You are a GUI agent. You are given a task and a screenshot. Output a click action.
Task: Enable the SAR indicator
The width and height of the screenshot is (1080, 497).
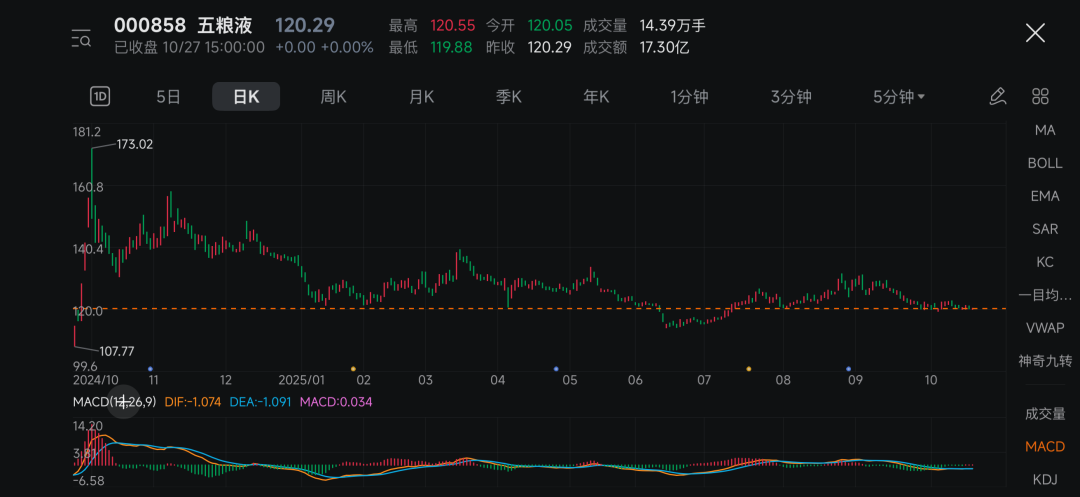click(1045, 229)
